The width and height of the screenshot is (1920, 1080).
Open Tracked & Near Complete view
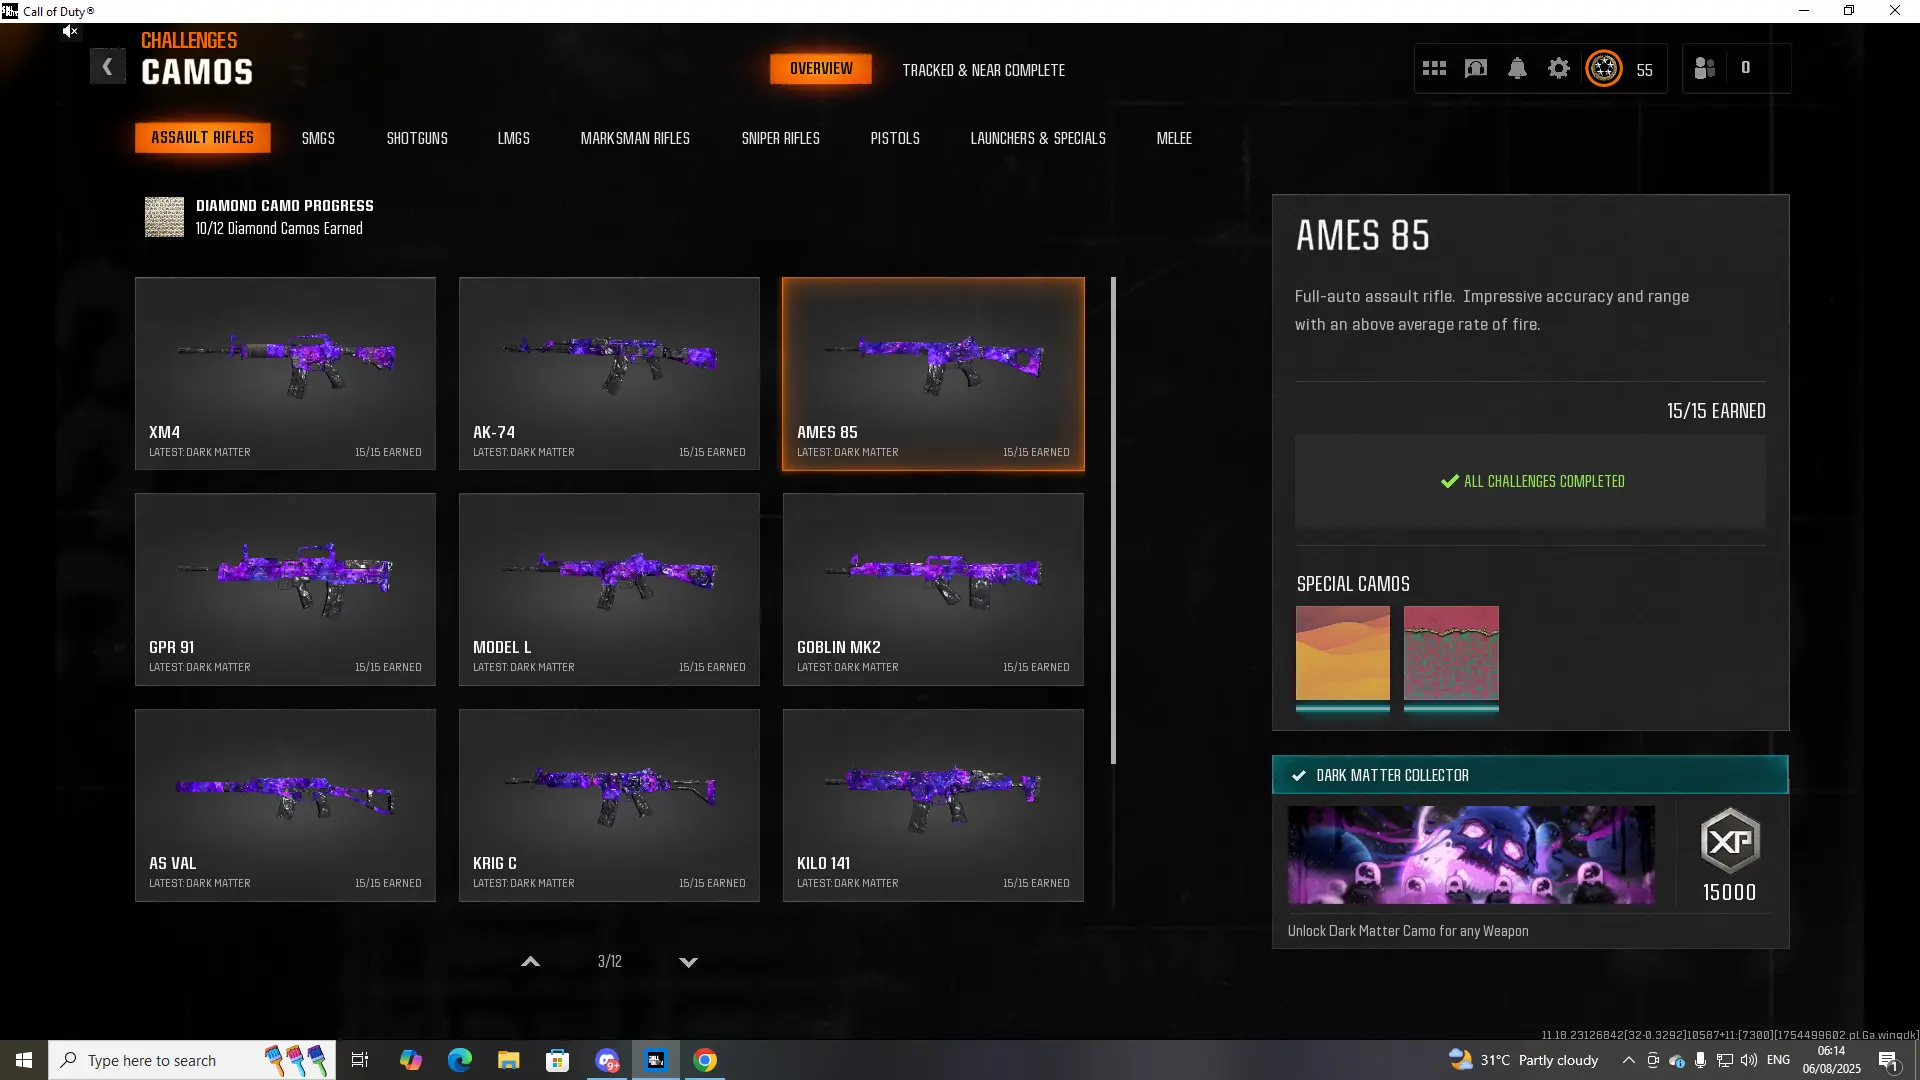[983, 70]
